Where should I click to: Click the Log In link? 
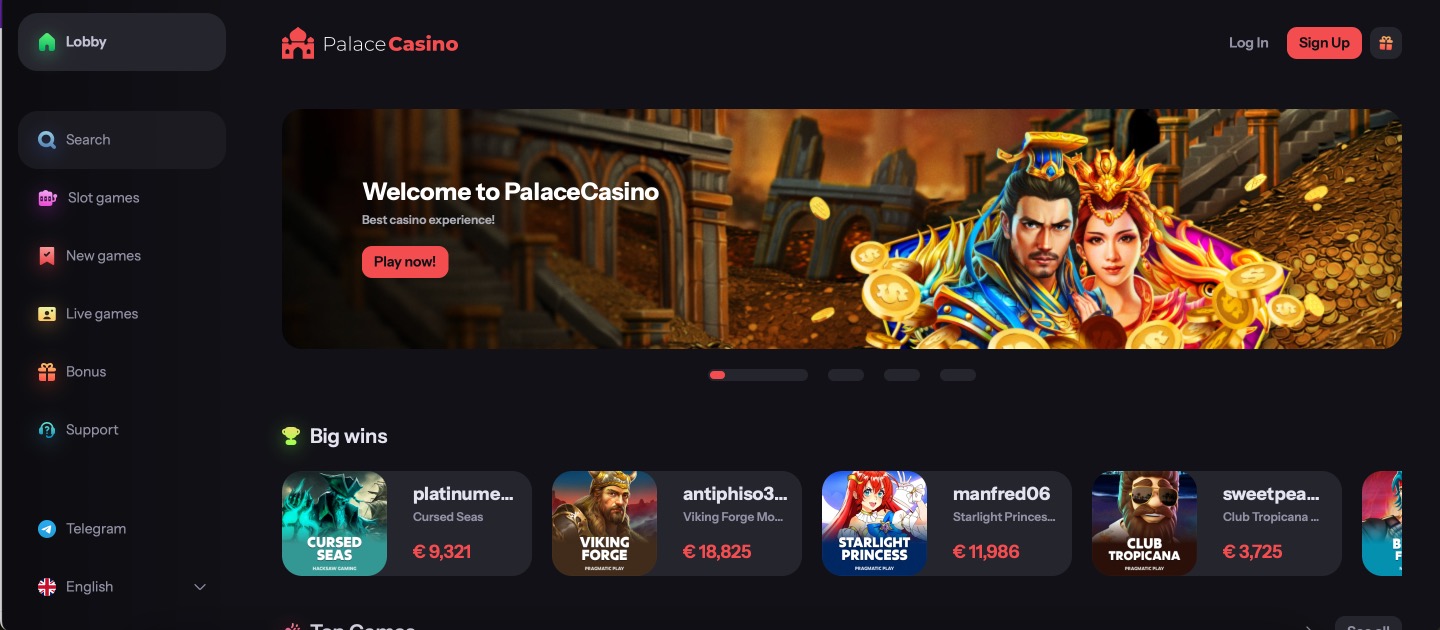pos(1248,43)
